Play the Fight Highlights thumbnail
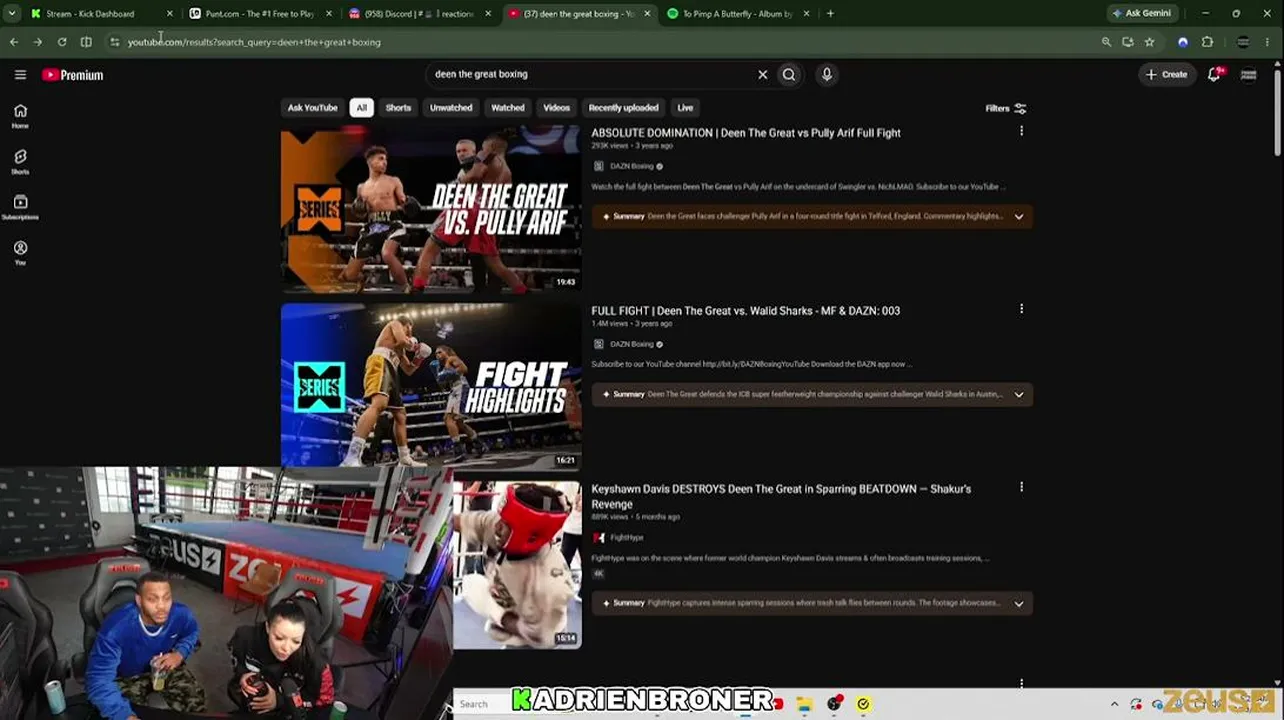 point(431,386)
